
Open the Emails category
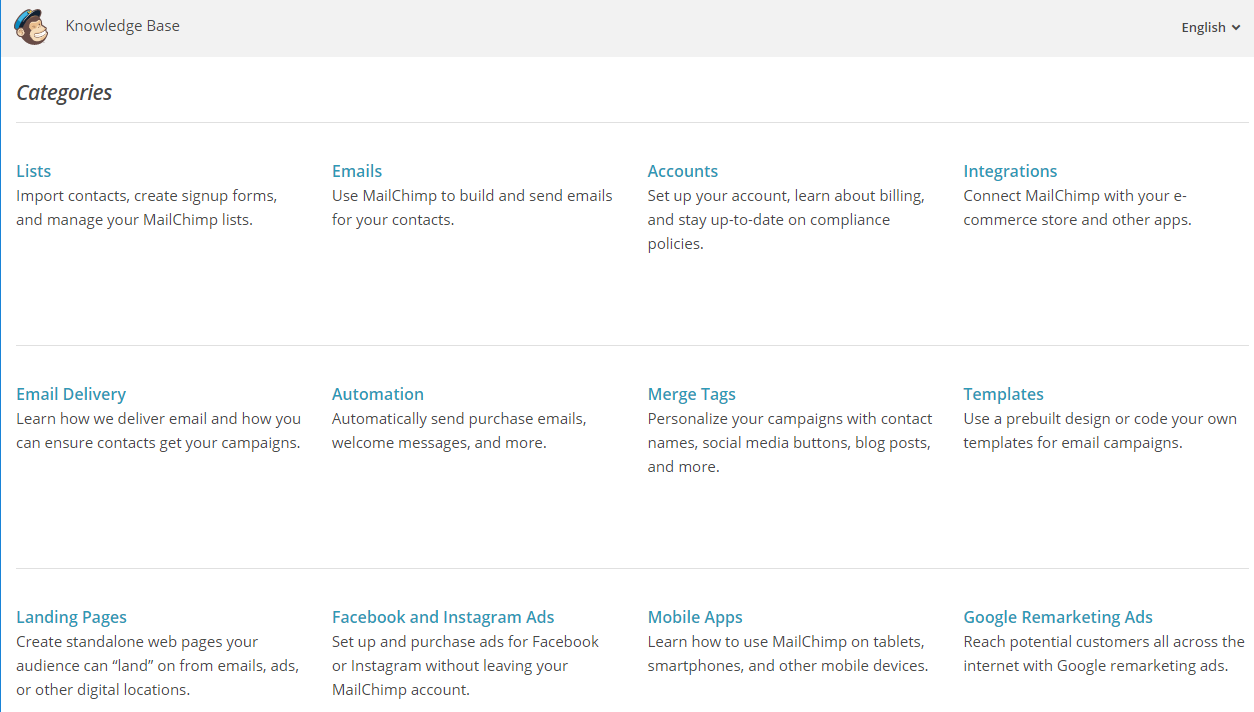357,170
